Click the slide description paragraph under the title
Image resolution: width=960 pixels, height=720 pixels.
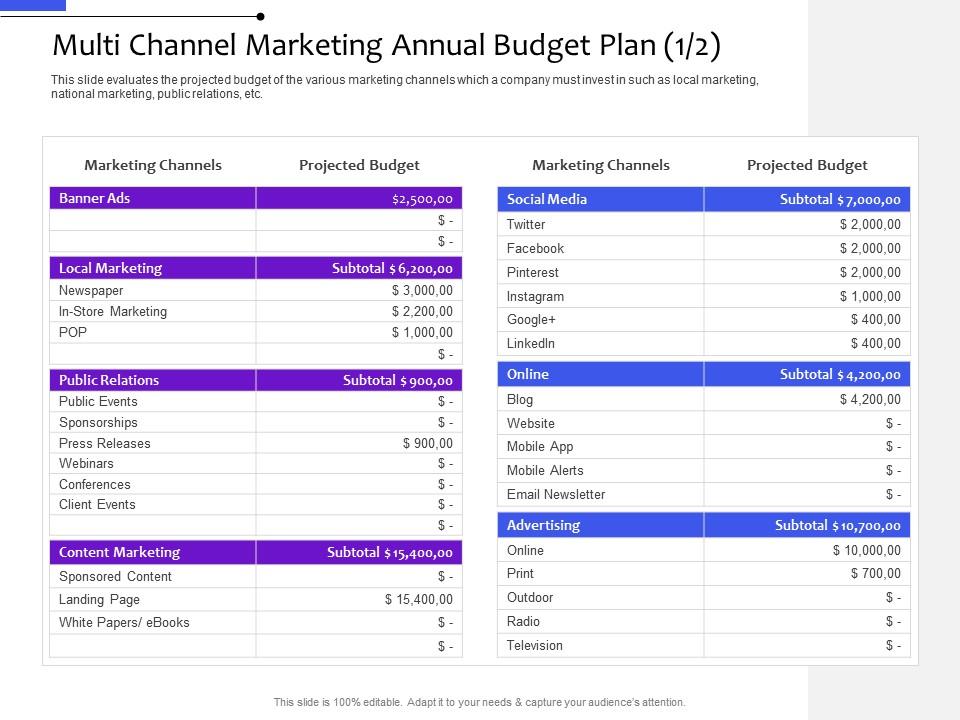click(x=404, y=87)
